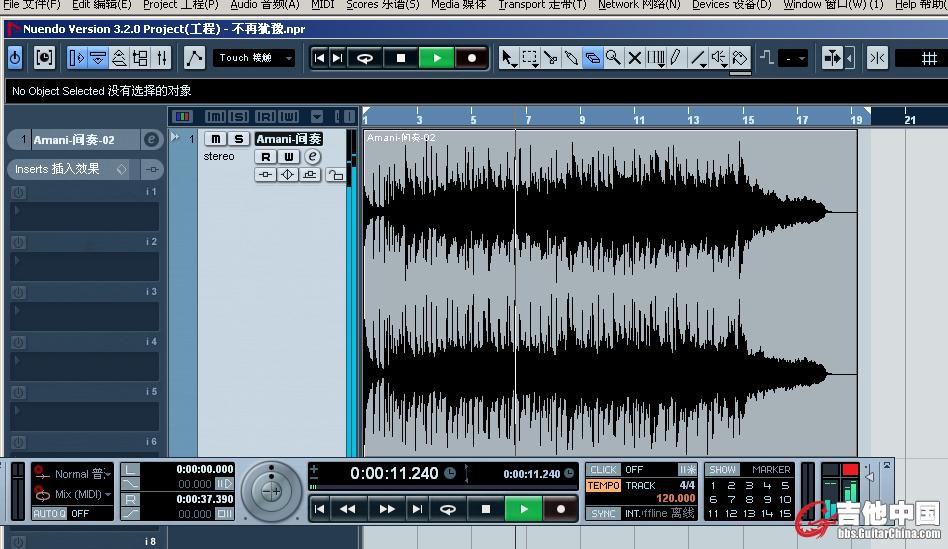
Task: Toggle automation curve icon in toolbar
Action: tap(194, 58)
